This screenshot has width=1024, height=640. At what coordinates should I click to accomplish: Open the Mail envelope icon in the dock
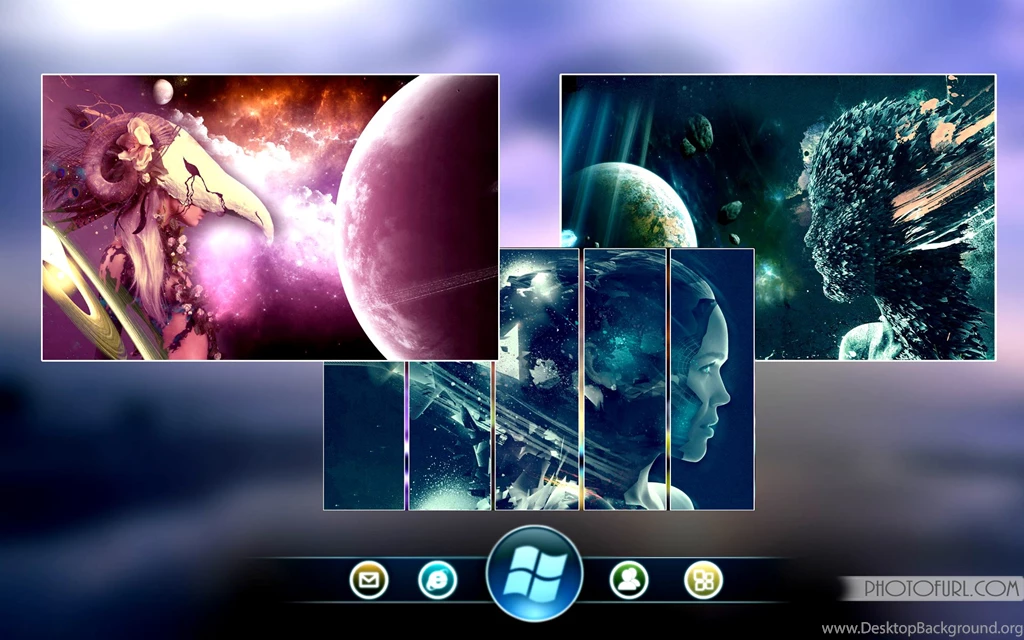369,580
